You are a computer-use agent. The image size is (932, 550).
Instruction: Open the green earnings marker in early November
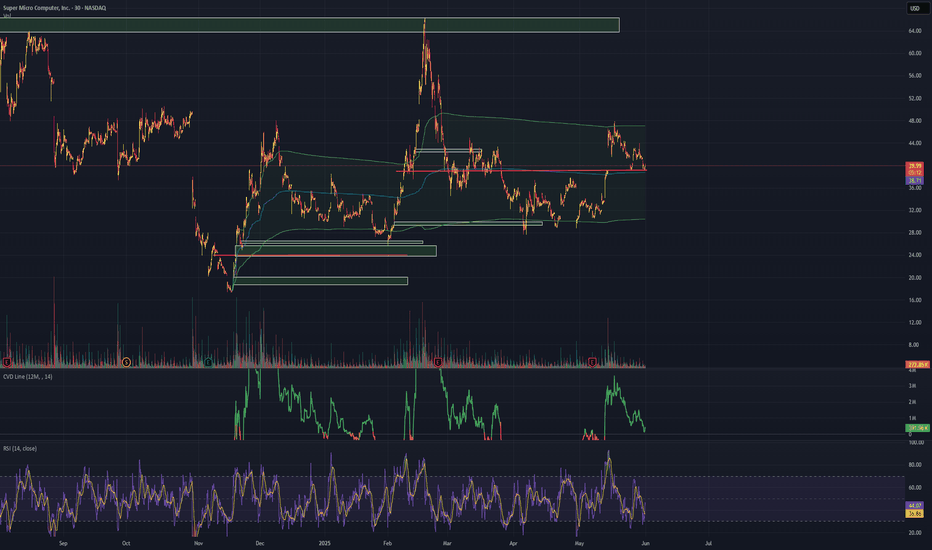click(x=208, y=362)
